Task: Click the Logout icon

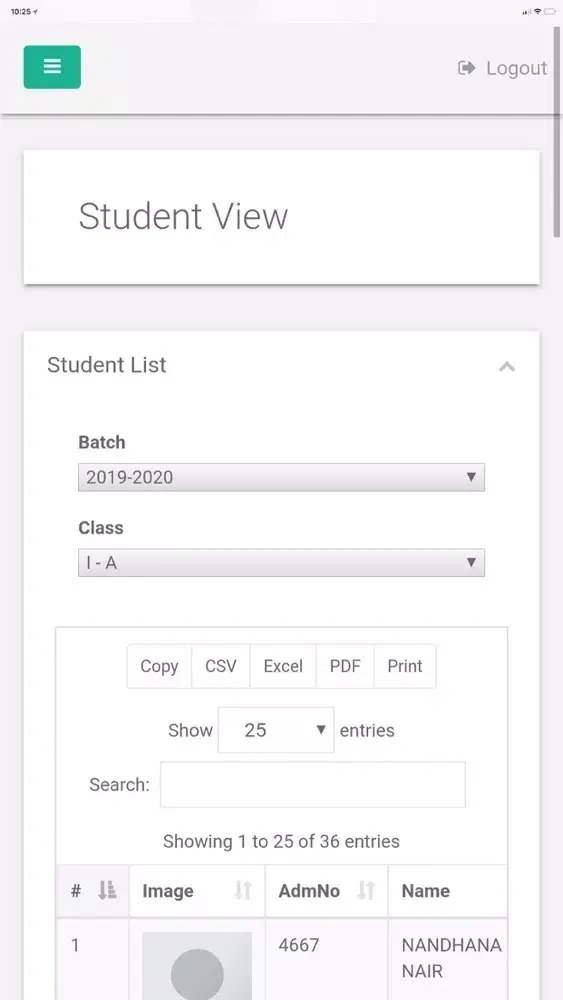Action: click(467, 68)
